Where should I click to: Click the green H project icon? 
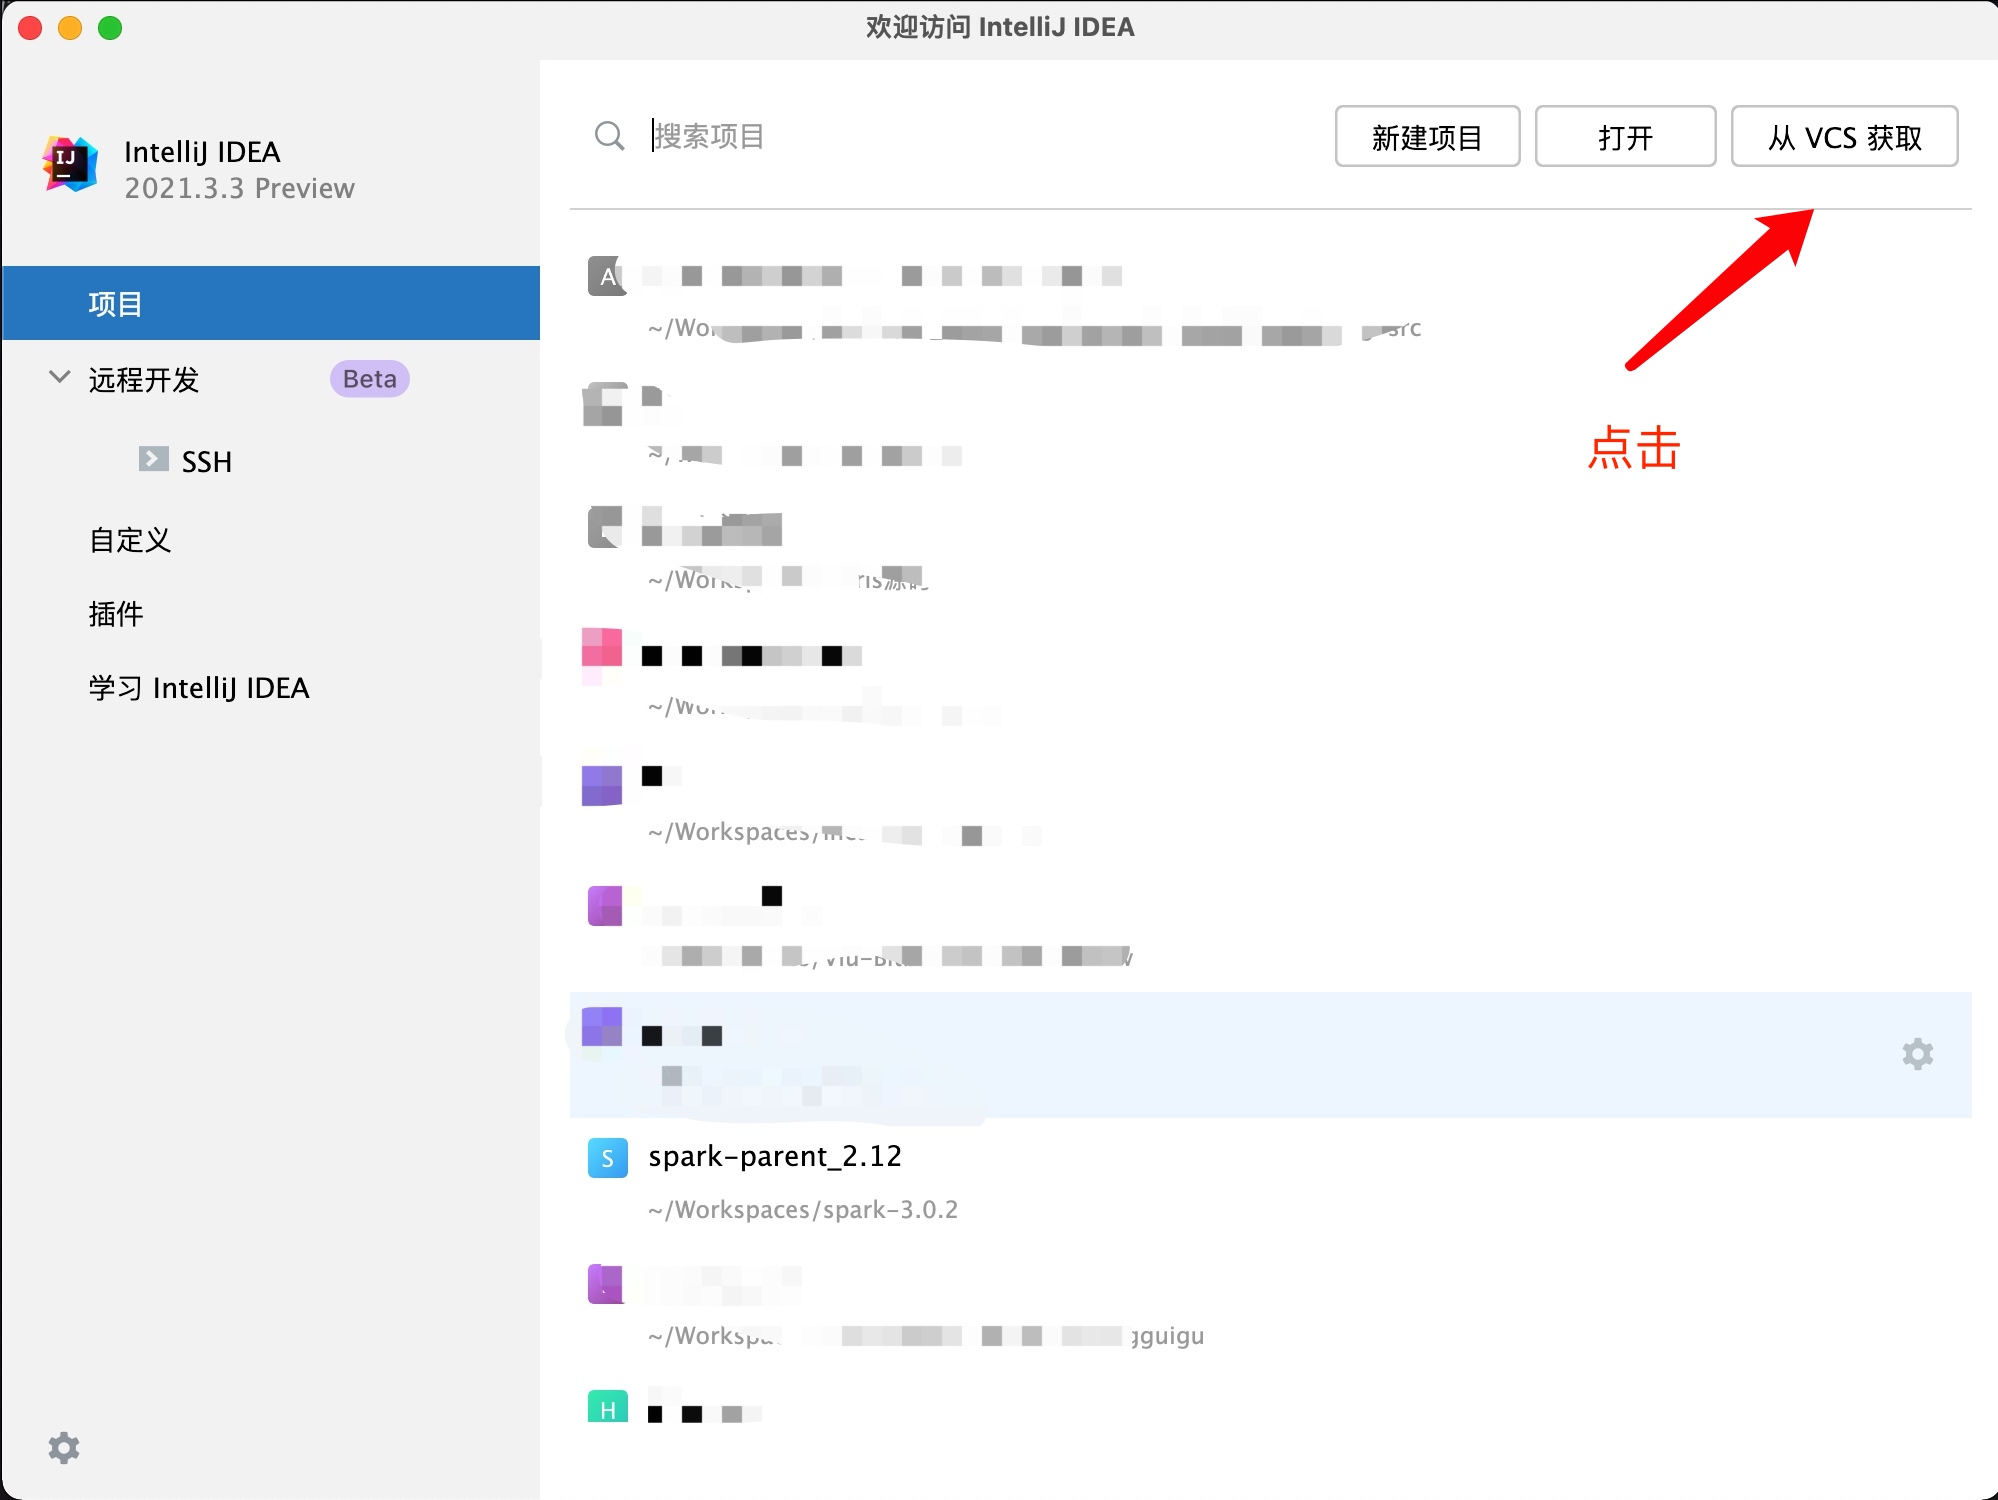607,1407
